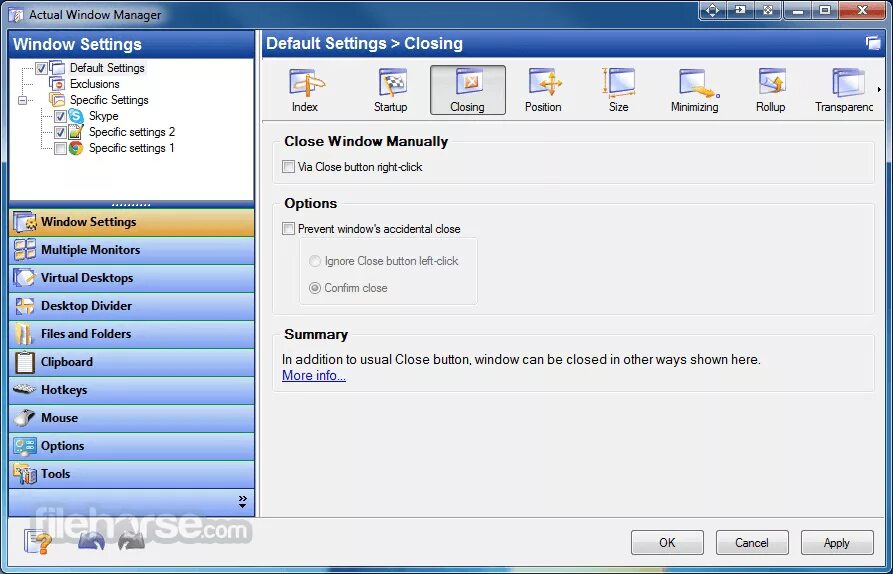Enable Prevent window's accidental close
This screenshot has width=893, height=574.
tap(288, 229)
